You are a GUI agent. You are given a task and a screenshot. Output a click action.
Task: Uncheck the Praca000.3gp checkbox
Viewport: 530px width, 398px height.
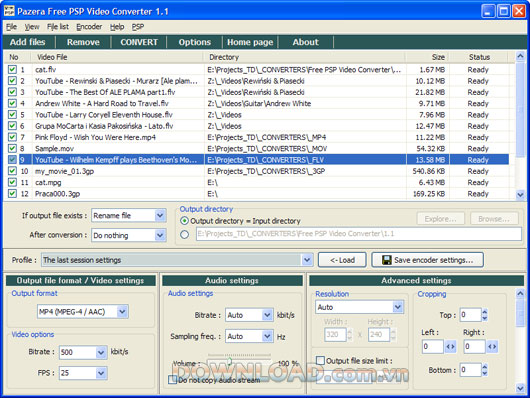(x=12, y=193)
